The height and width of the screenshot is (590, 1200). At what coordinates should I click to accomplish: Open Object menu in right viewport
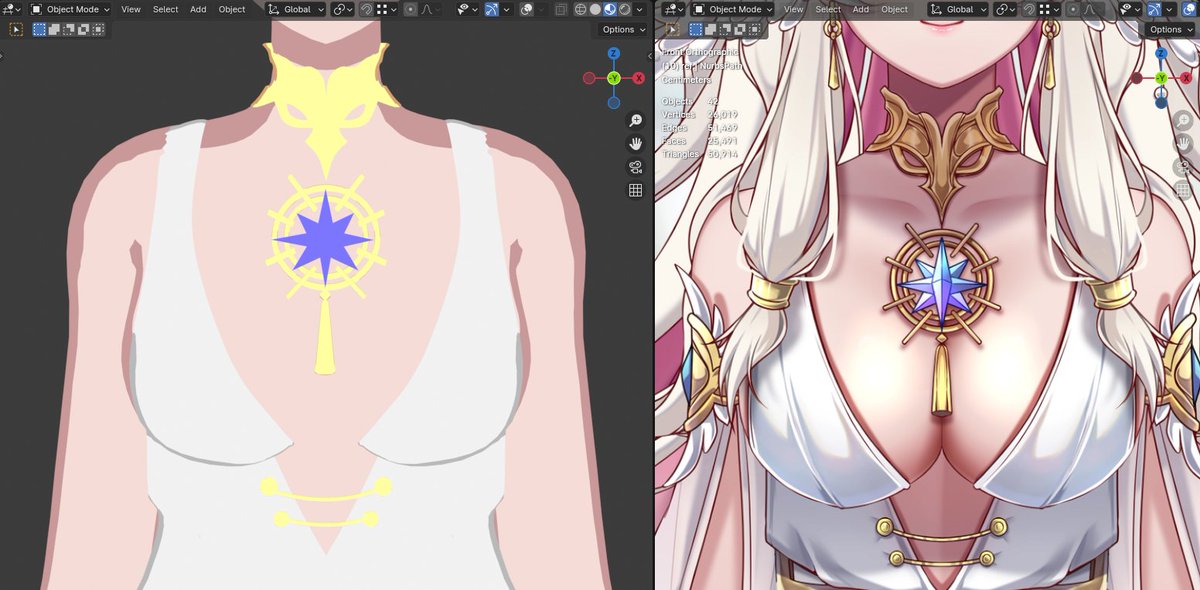pyautogui.click(x=894, y=9)
